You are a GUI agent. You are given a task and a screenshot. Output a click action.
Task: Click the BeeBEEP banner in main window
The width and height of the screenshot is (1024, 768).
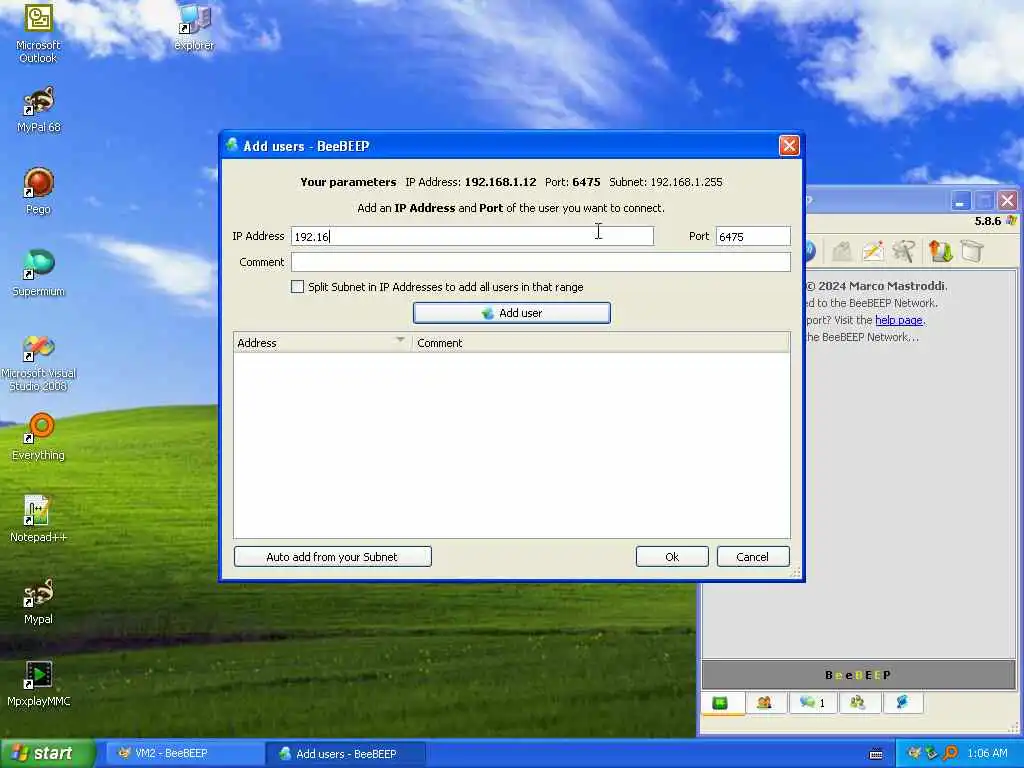[x=858, y=675]
